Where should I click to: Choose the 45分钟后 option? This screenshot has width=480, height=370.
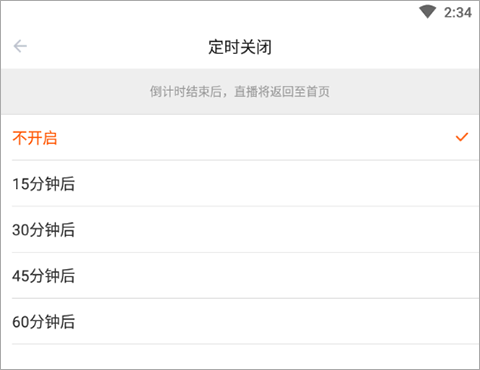click(240, 276)
